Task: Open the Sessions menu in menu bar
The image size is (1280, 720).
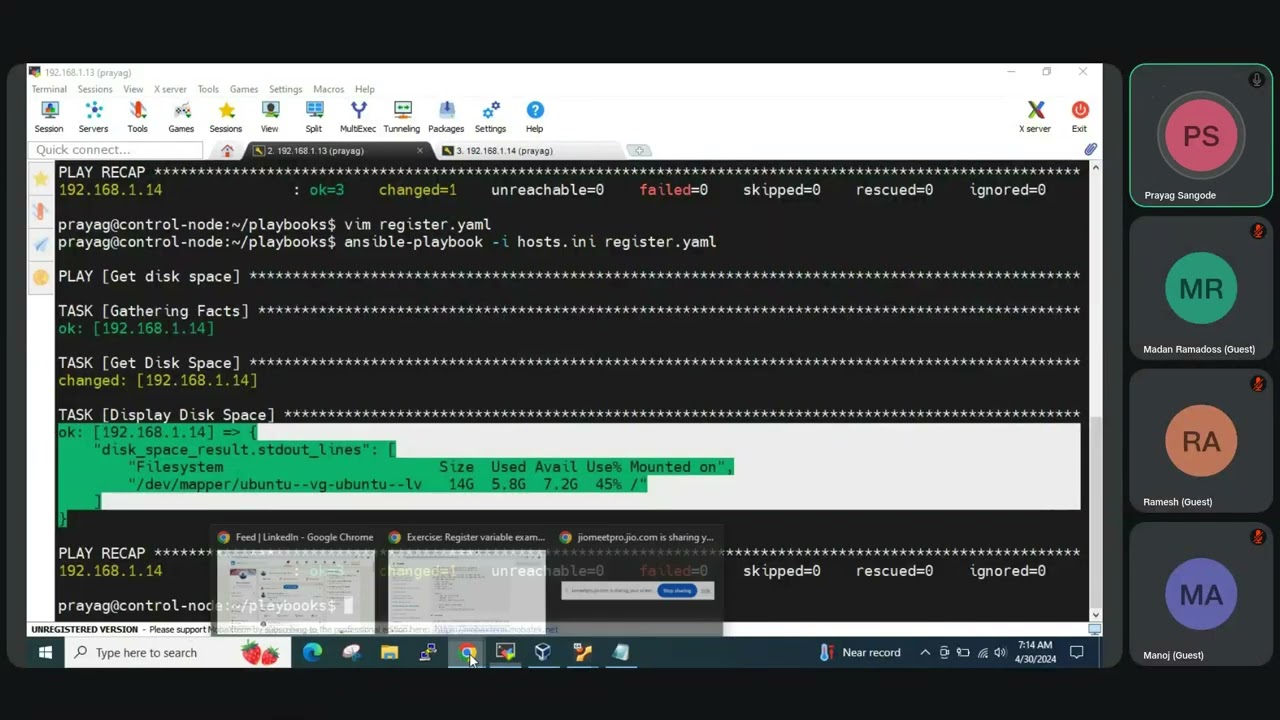Action: click(x=95, y=89)
